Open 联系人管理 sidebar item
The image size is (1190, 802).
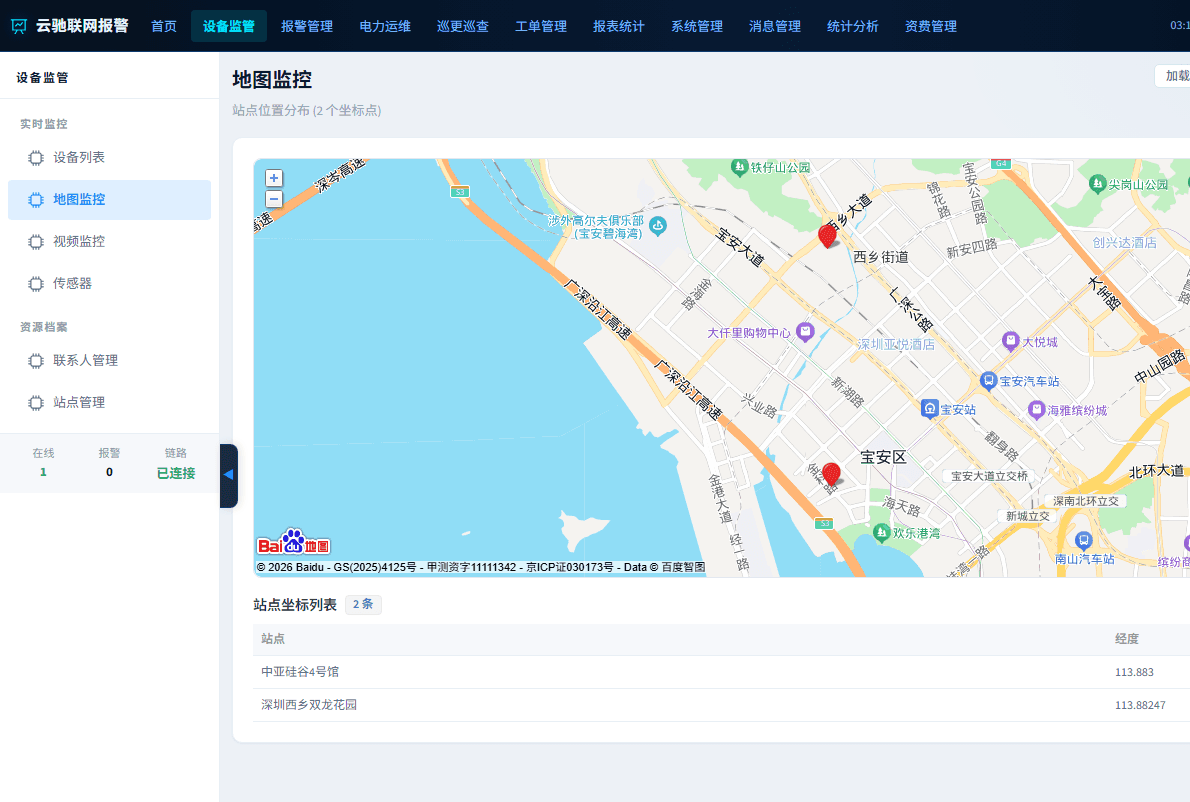pyautogui.click(x=109, y=360)
